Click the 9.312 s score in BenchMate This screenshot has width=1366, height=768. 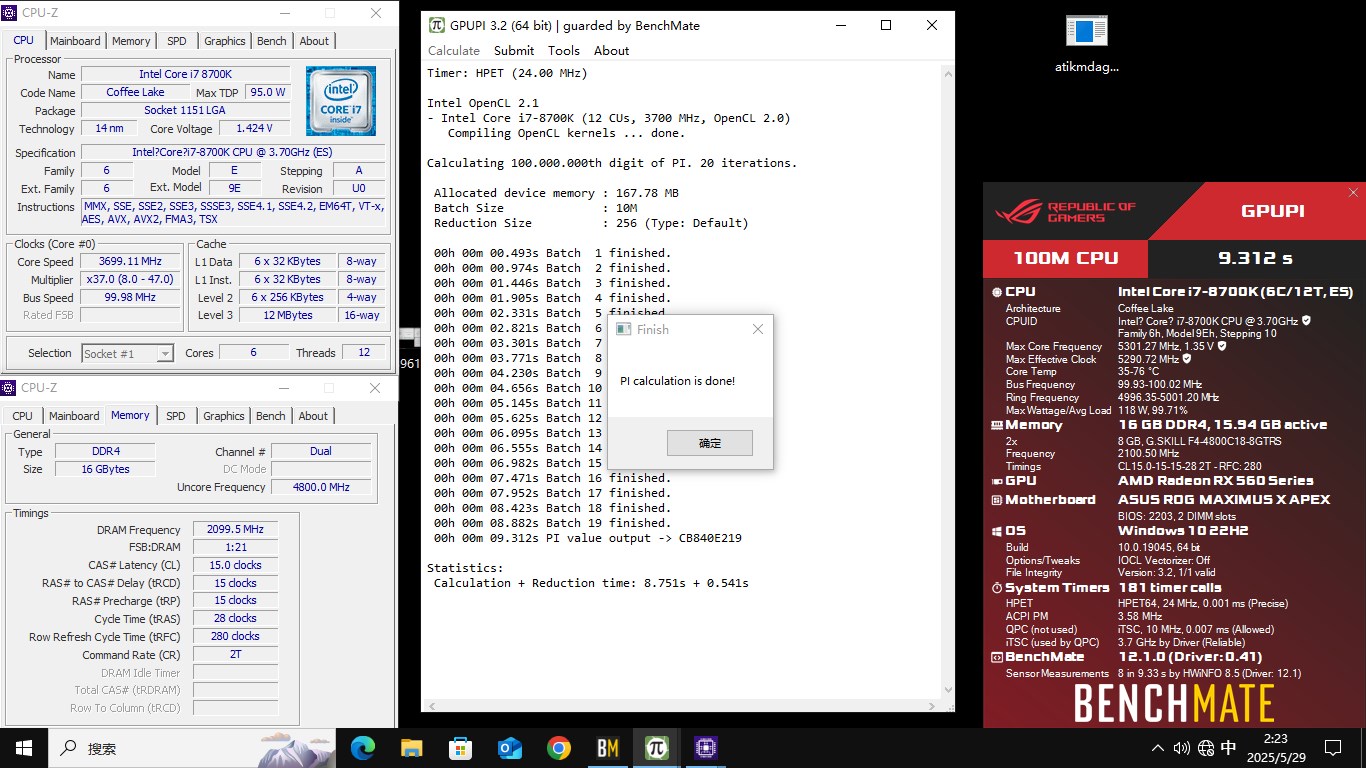(1255, 258)
